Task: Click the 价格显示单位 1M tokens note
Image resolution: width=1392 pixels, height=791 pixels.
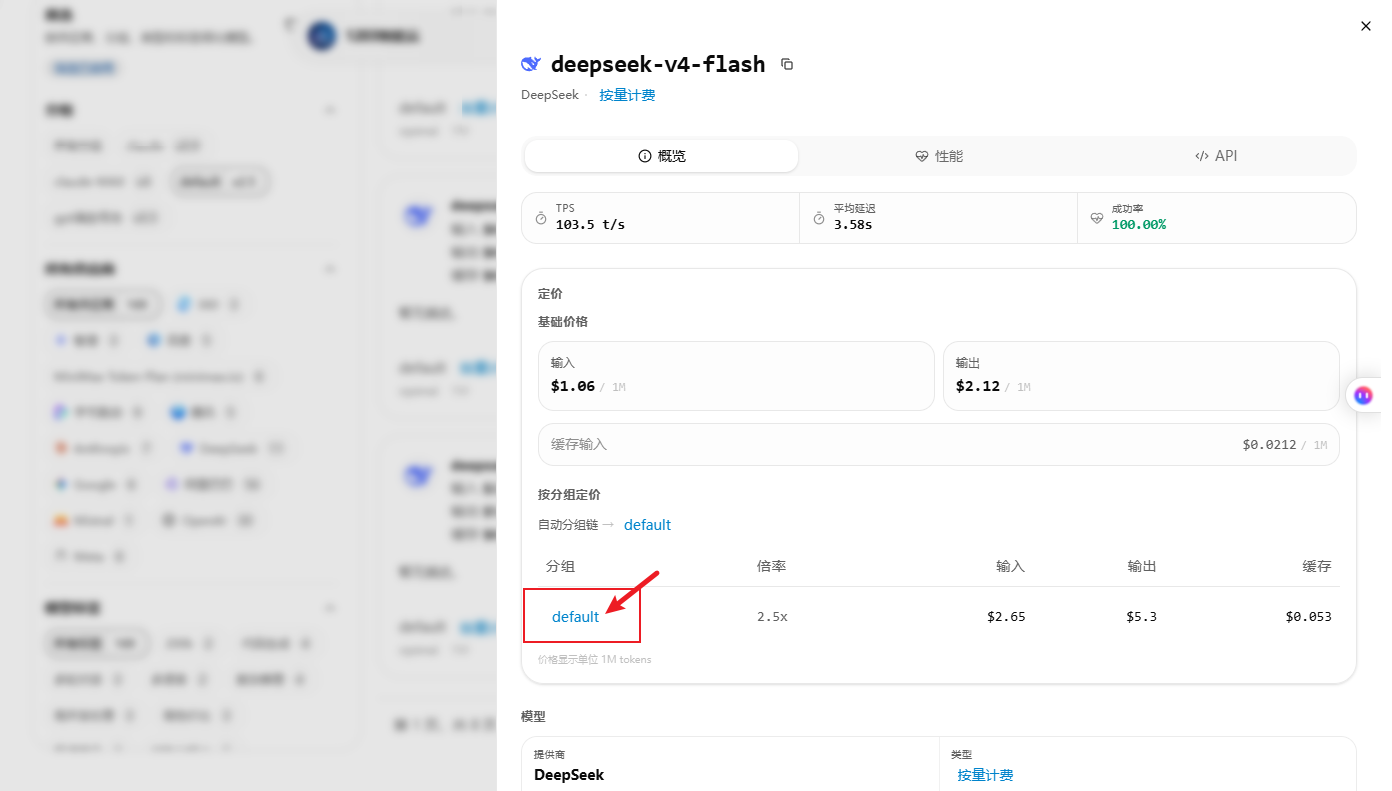Action: 594,660
